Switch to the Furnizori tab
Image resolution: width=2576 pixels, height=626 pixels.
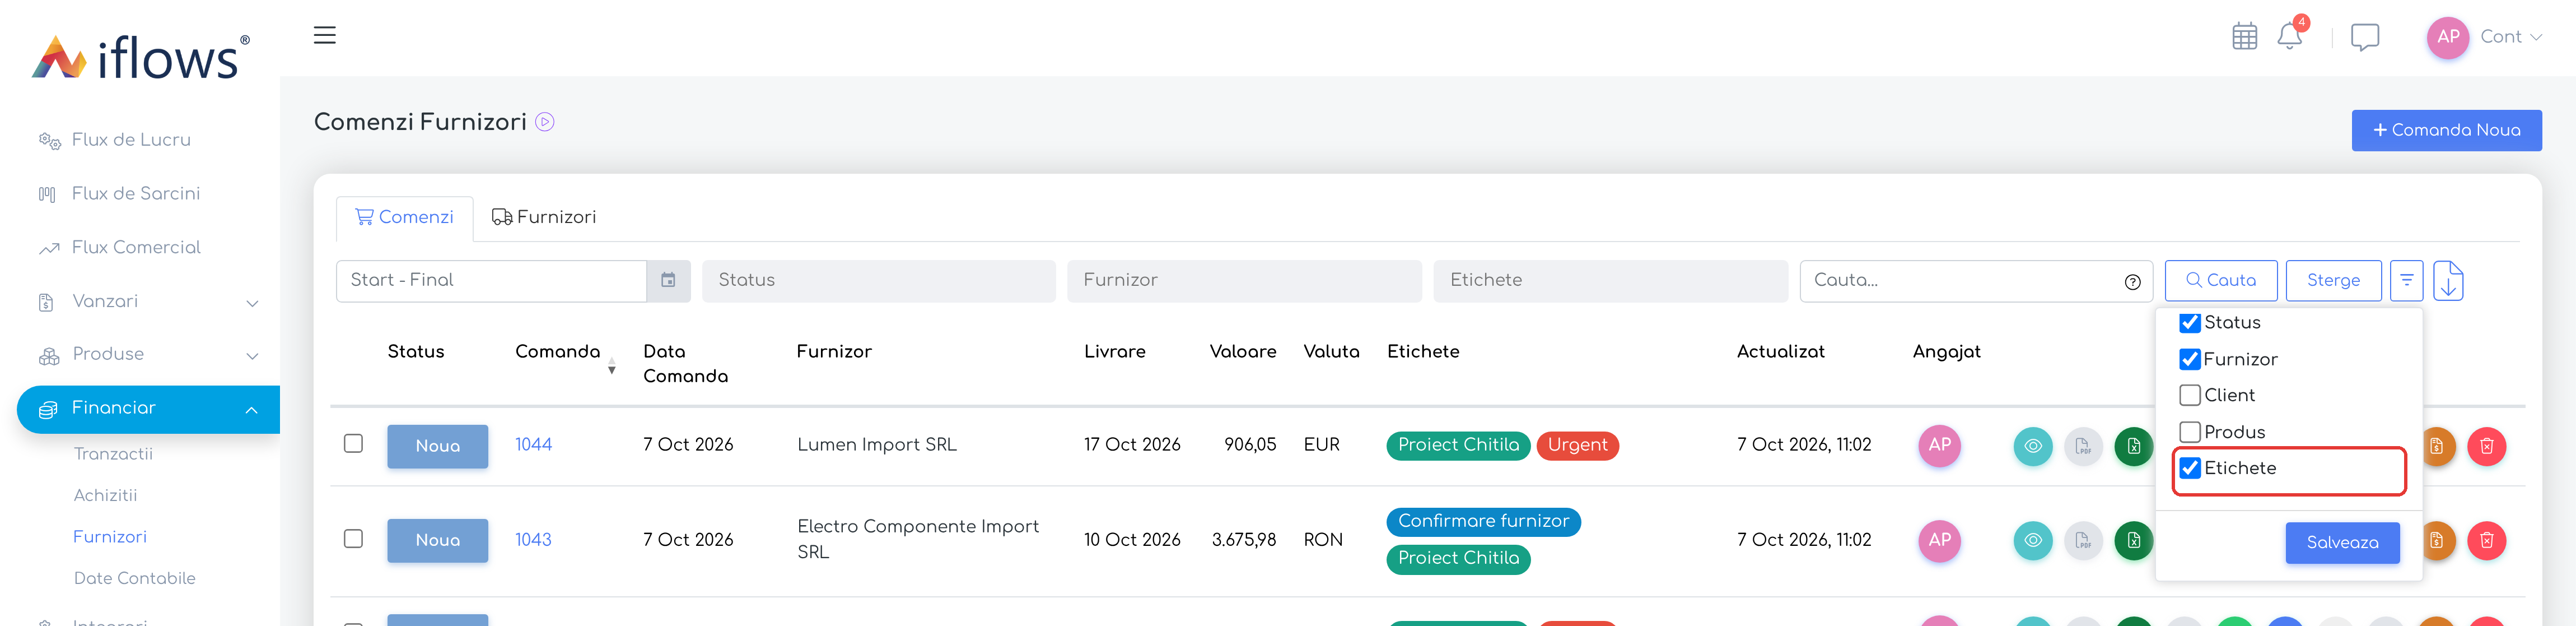pyautogui.click(x=543, y=218)
